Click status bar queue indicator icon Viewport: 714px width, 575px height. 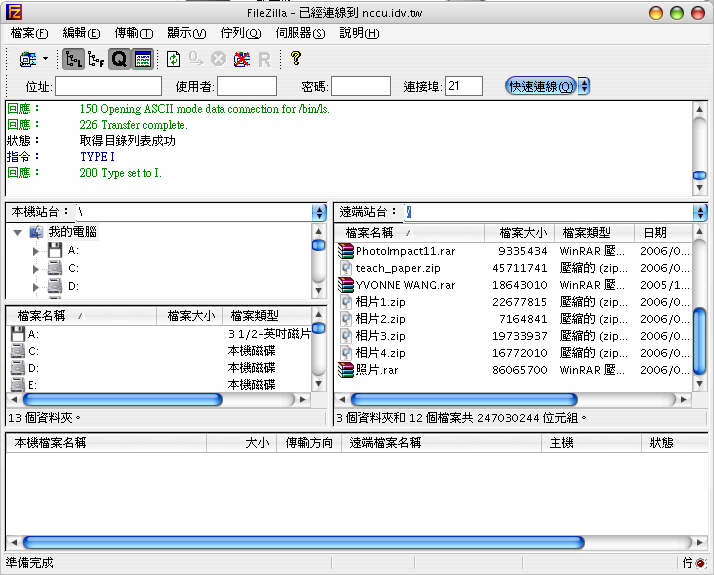[700, 564]
